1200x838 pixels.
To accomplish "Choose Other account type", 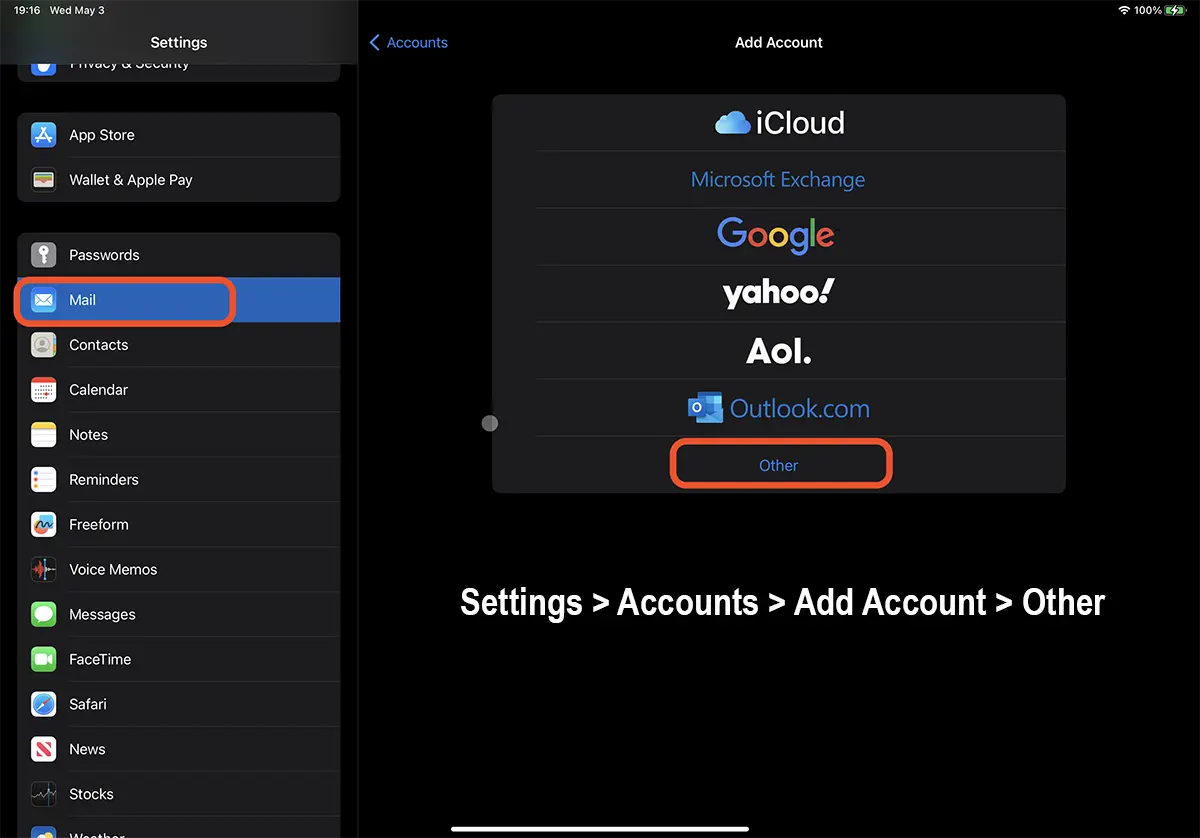I will (778, 465).
